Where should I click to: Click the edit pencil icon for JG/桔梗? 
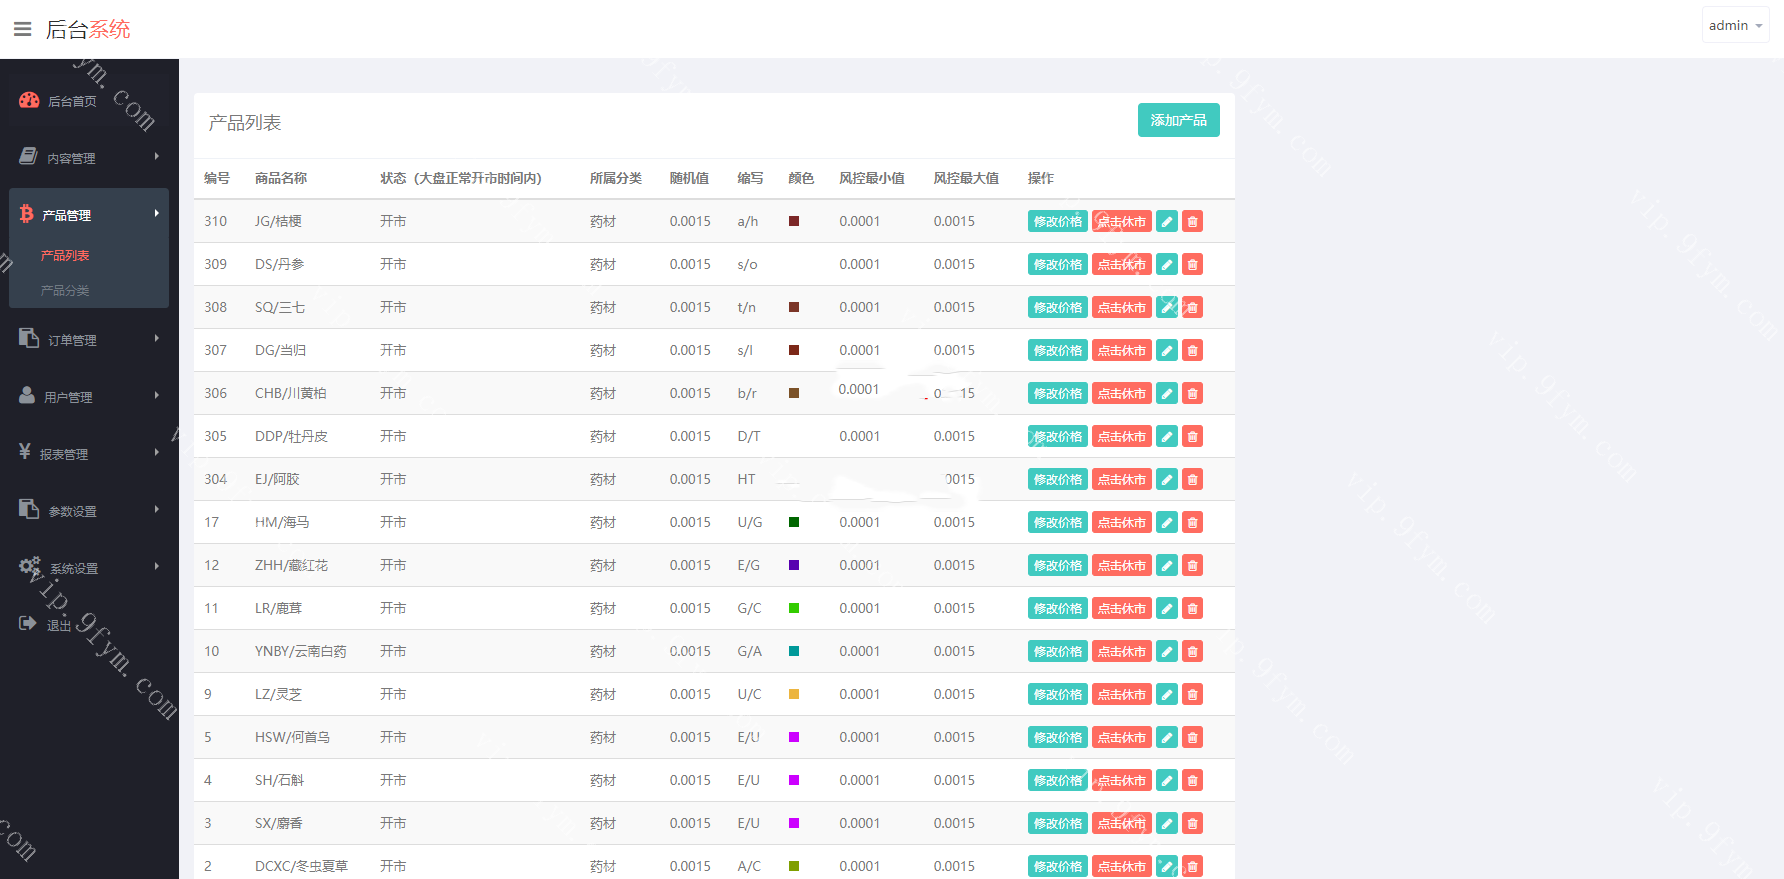(1166, 221)
